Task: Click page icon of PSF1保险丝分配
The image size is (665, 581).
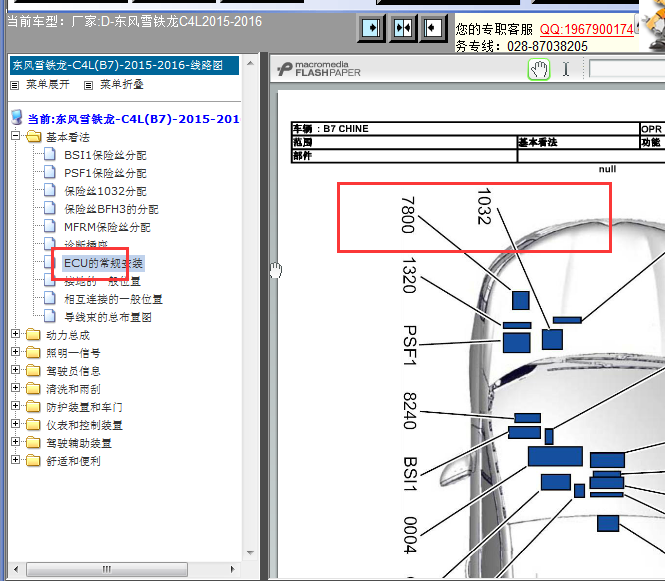Action: coord(50,172)
